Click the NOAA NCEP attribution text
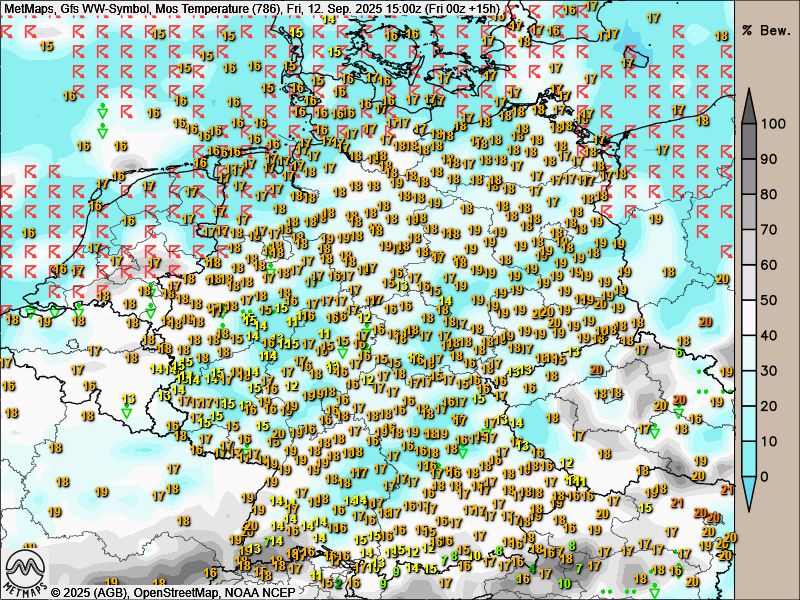Image resolution: width=800 pixels, height=600 pixels. [x=262, y=592]
